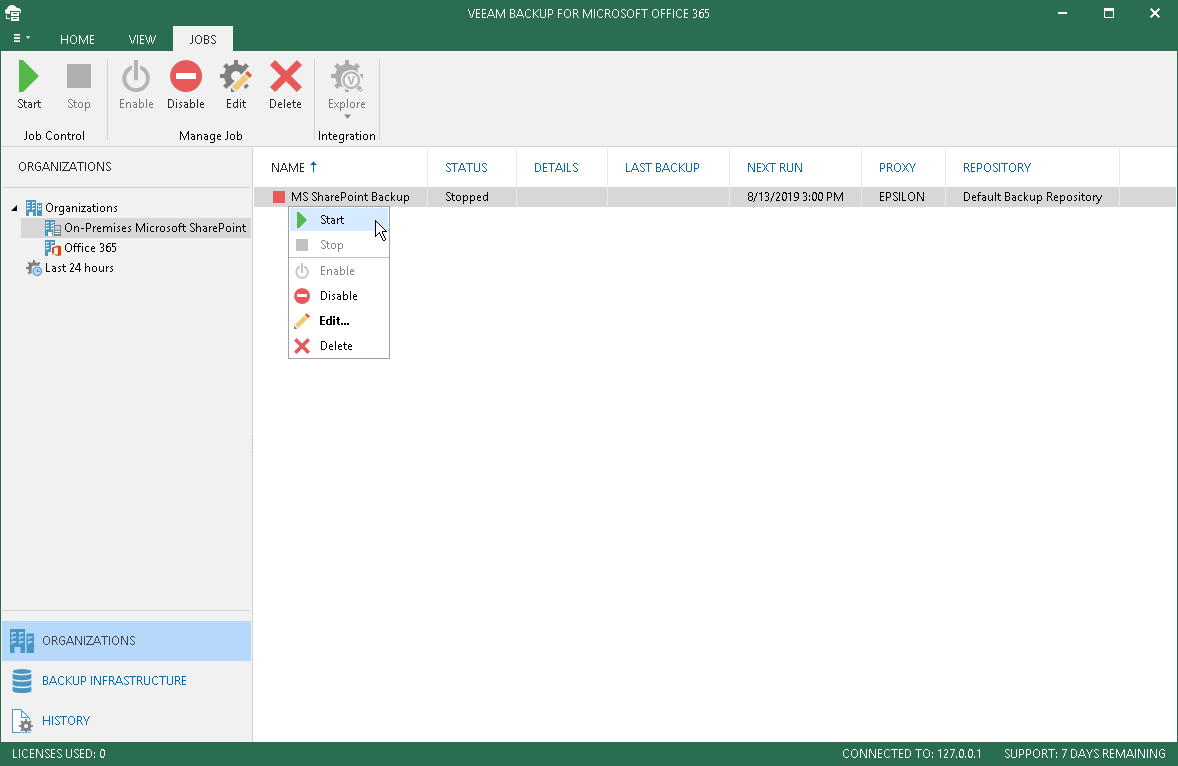Click the red Disable icon in ribbon
This screenshot has height=766, width=1178.
[x=186, y=77]
